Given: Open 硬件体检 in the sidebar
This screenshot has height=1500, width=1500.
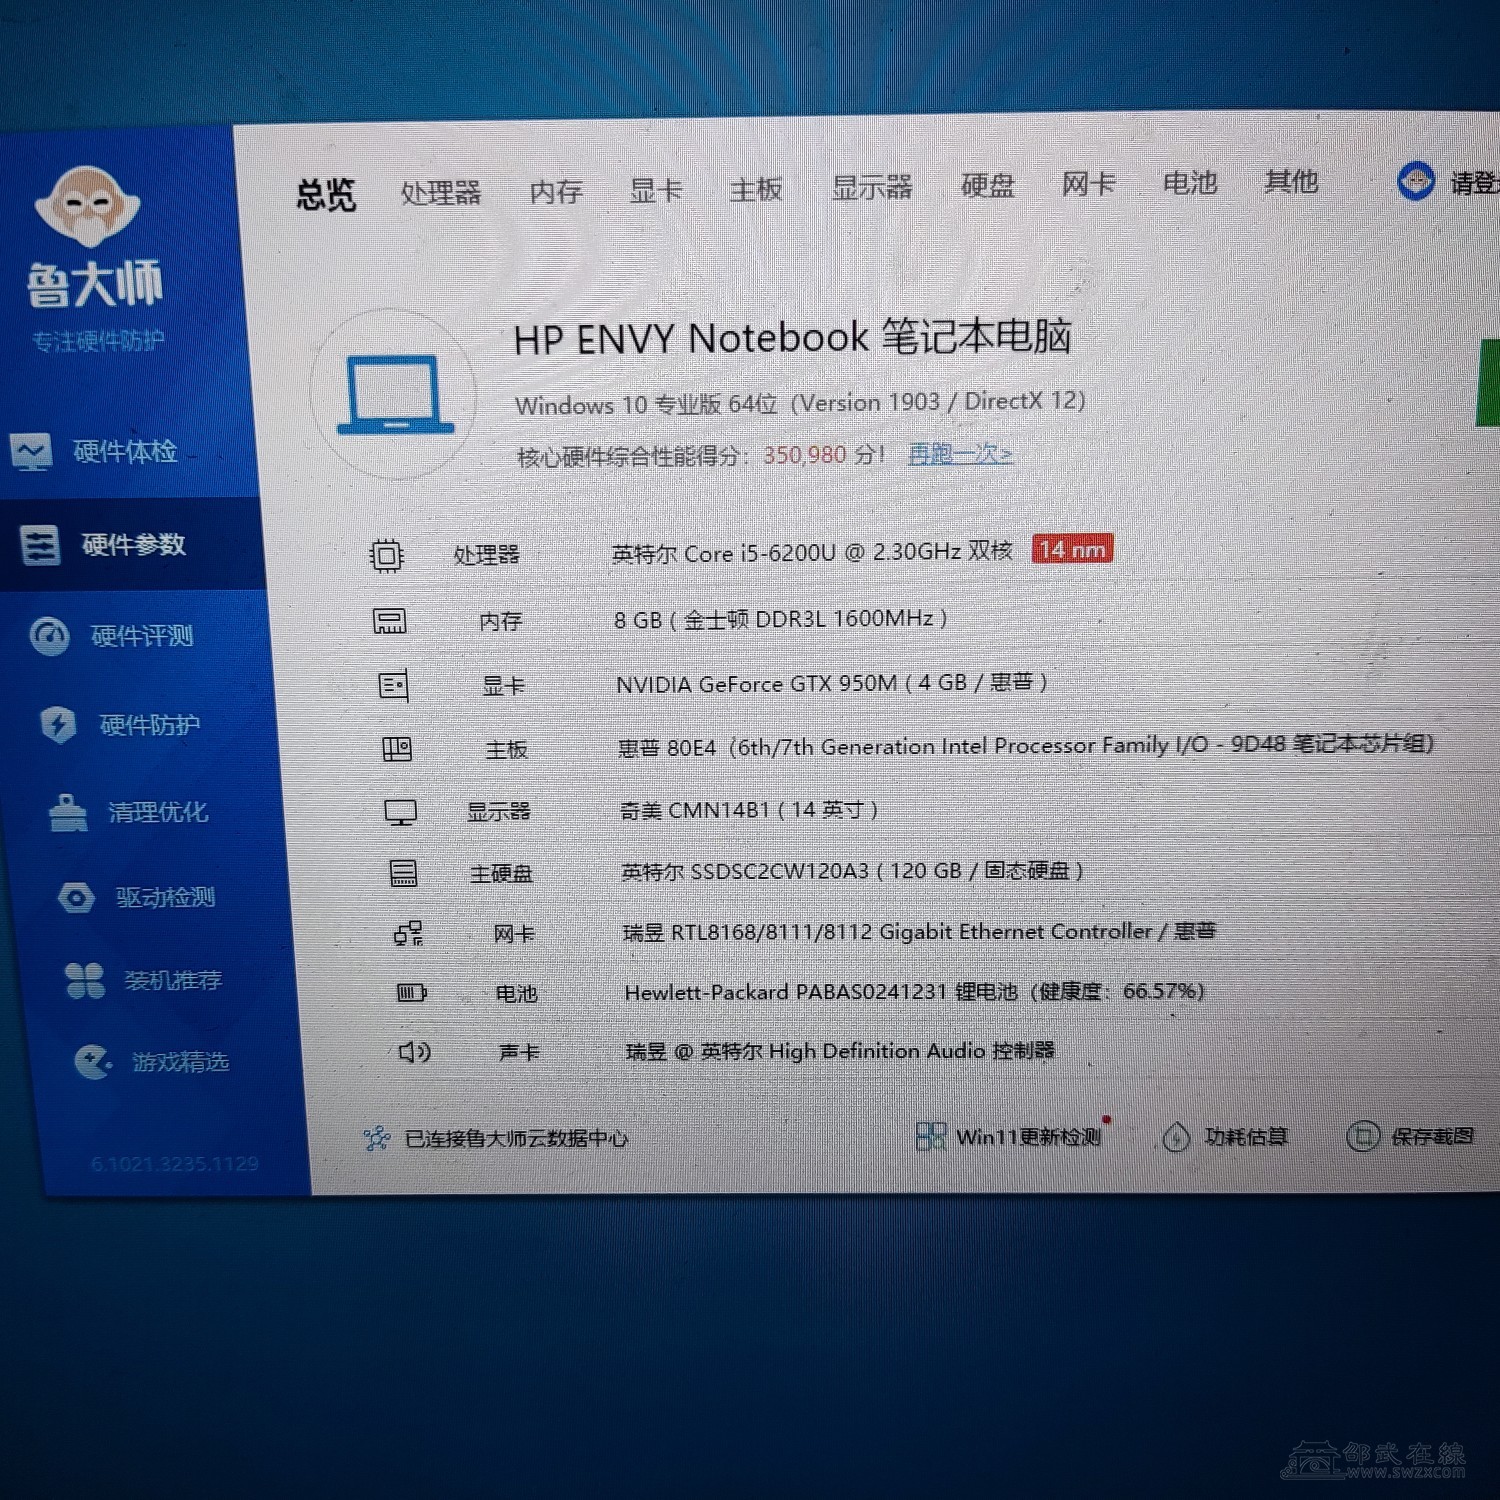Looking at the screenshot, I should (123, 452).
